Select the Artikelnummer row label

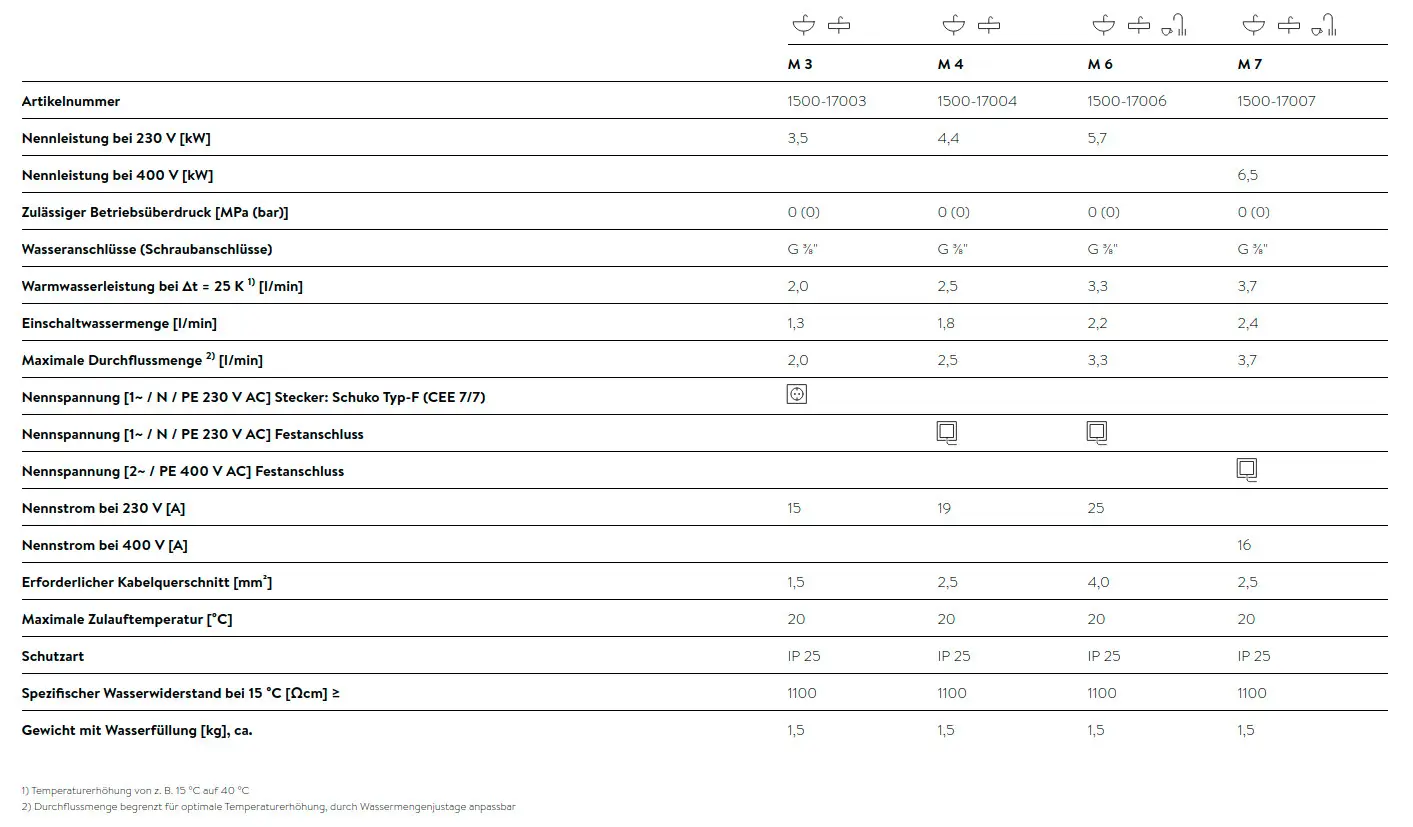[71, 101]
